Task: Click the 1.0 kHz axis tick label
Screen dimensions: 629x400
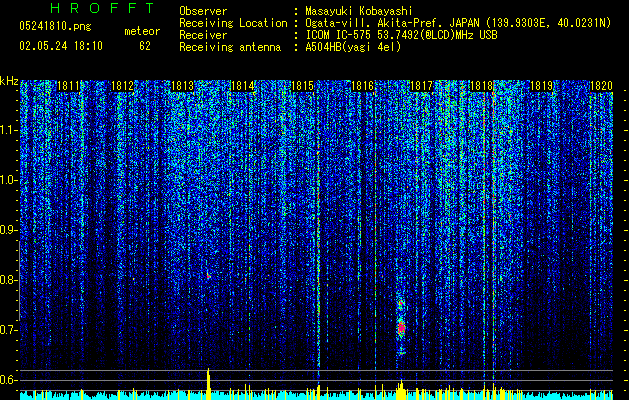Action: click(x=9, y=180)
